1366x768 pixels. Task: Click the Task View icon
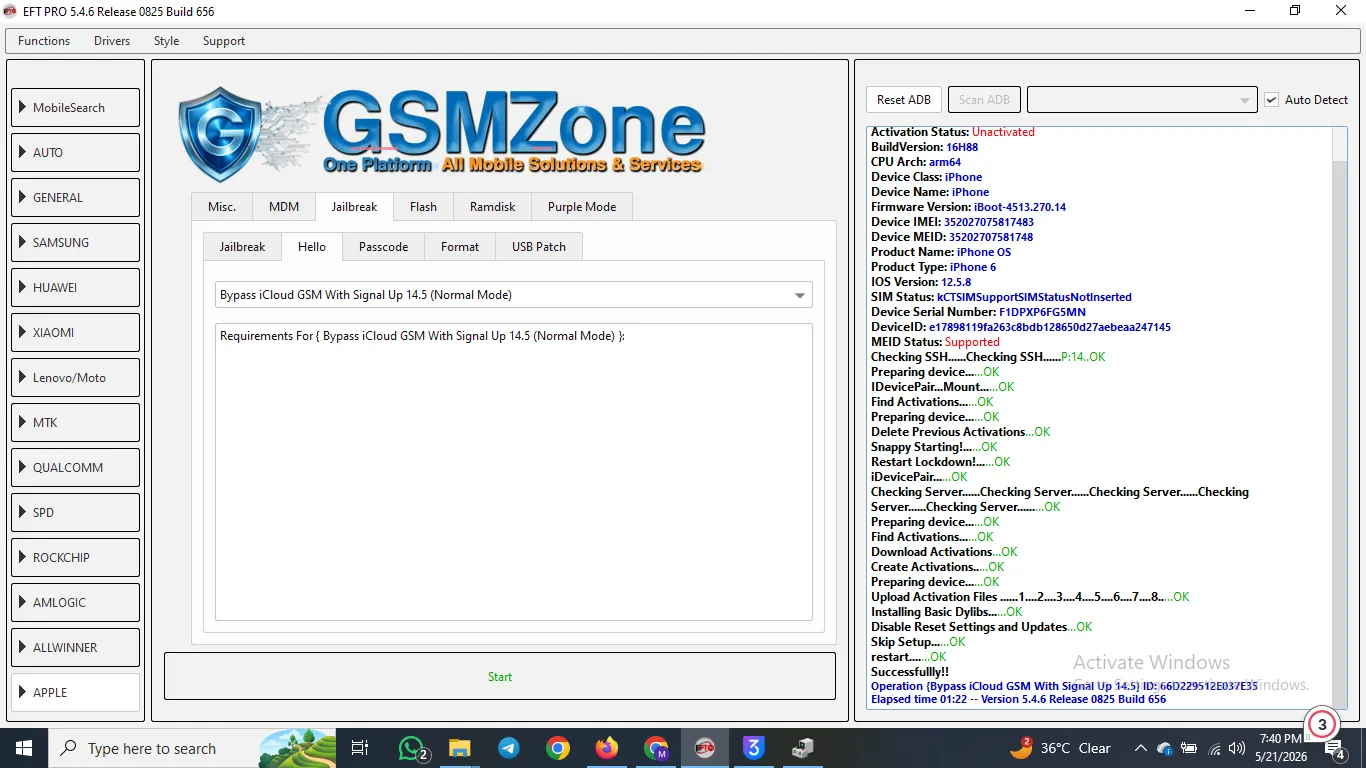[x=361, y=748]
